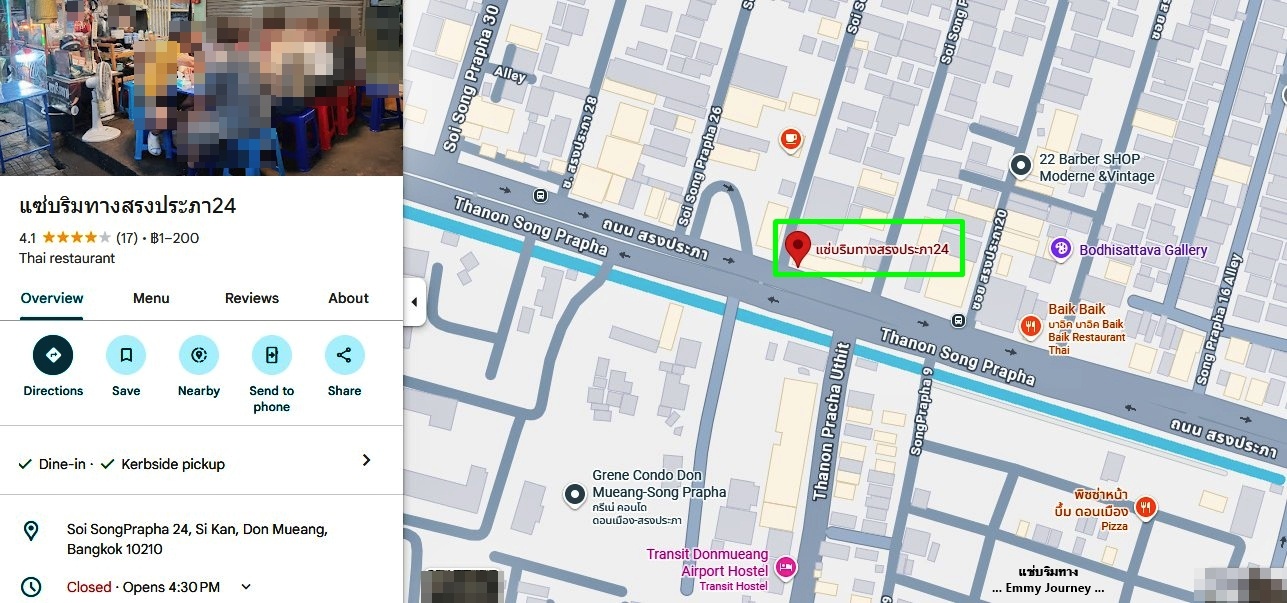Click Baik Baik restaurant map marker
The image size is (1287, 603).
click(x=1031, y=326)
